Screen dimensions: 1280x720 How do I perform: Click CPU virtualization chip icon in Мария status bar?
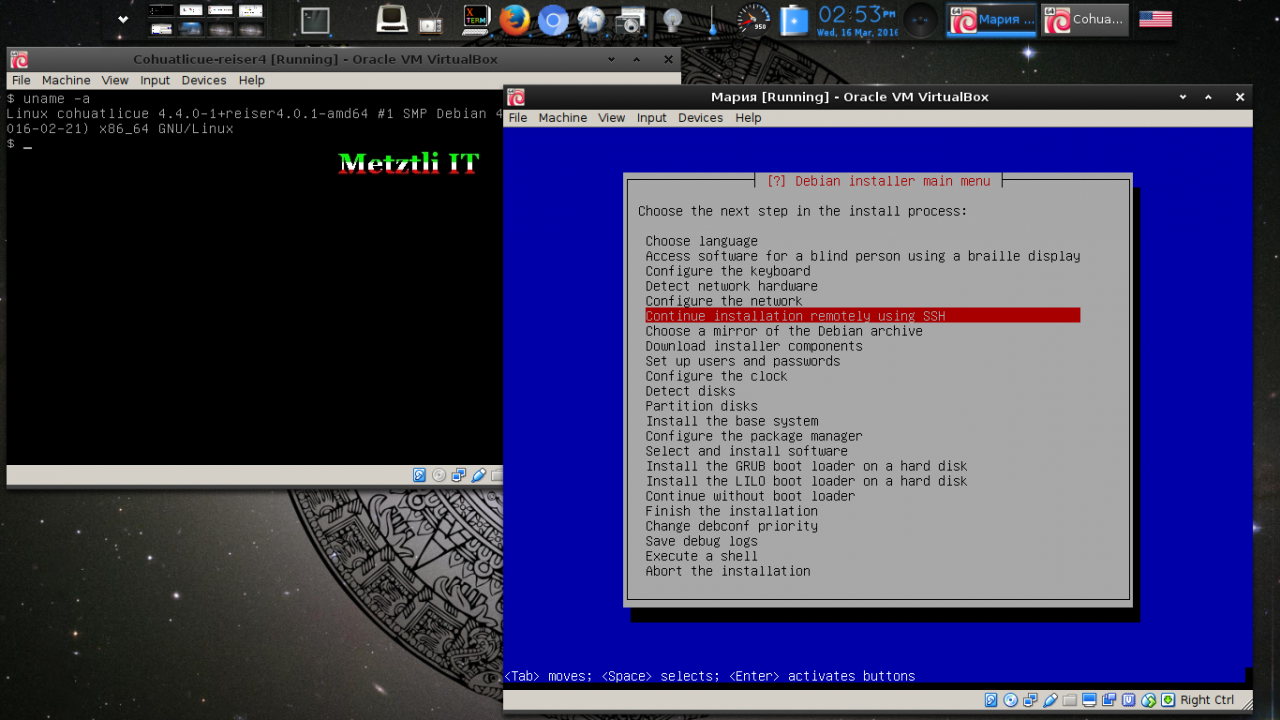[1129, 700]
